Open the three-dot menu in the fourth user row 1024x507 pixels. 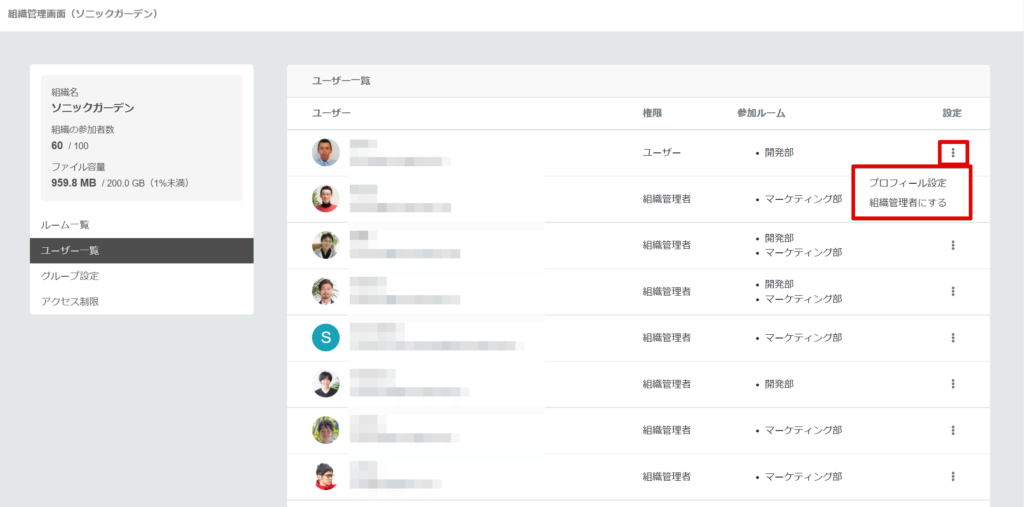click(953, 291)
